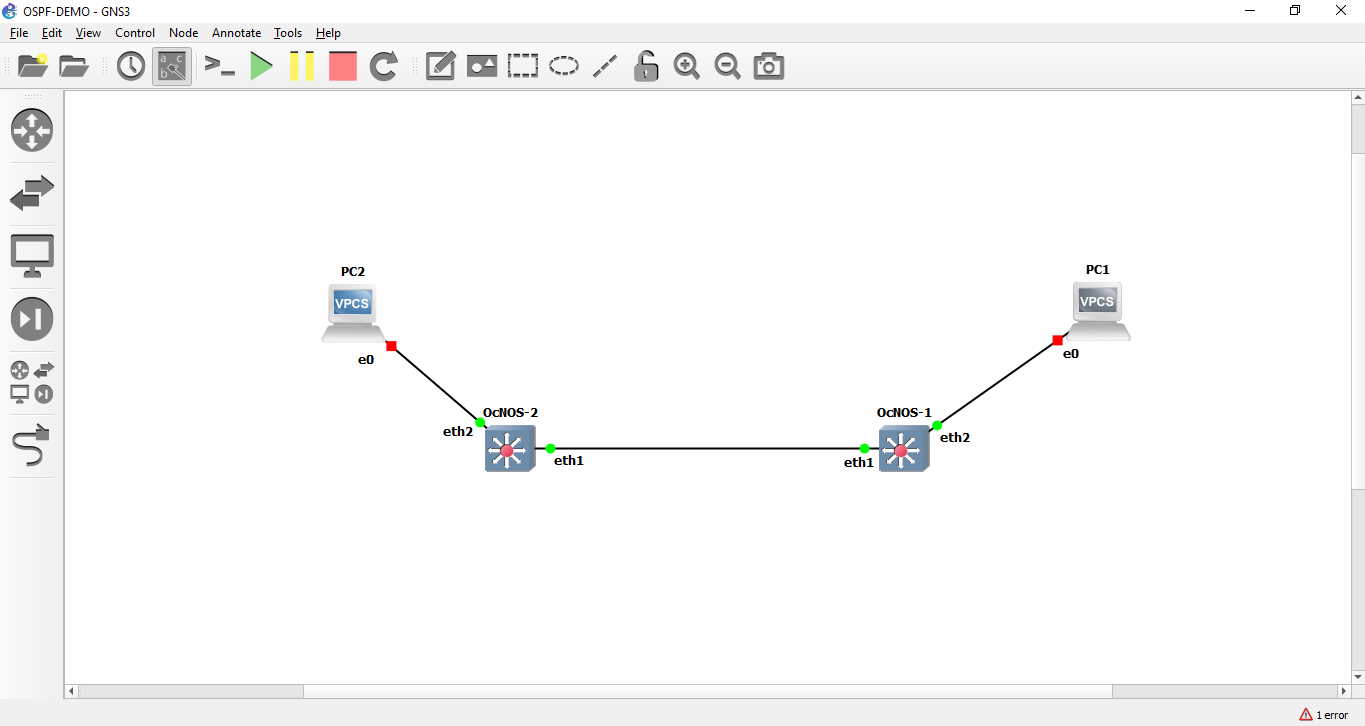Select the Draw an ellipse tool
This screenshot has height=726, width=1365.
click(564, 66)
